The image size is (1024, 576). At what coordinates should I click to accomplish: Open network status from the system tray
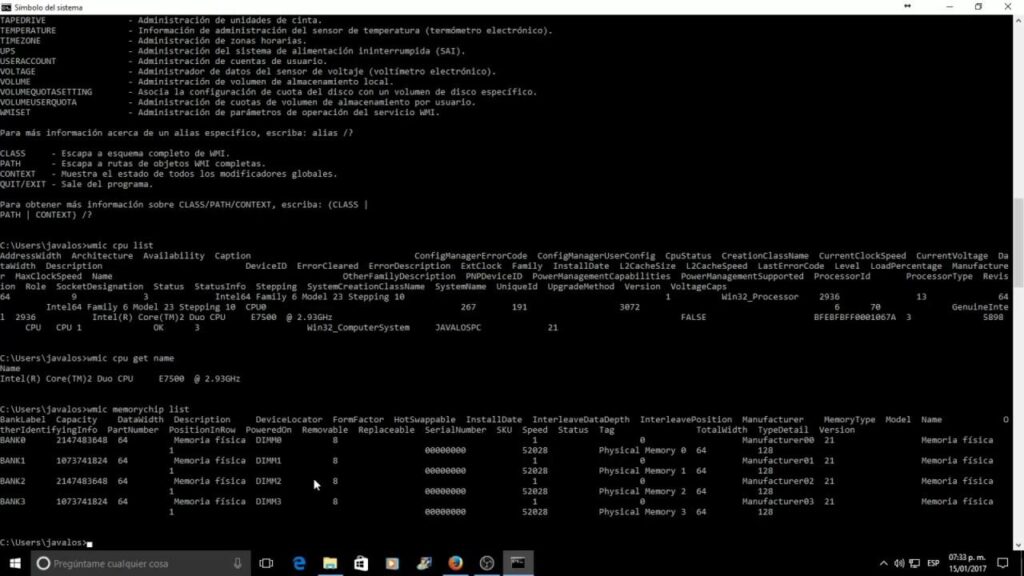pyautogui.click(x=917, y=563)
